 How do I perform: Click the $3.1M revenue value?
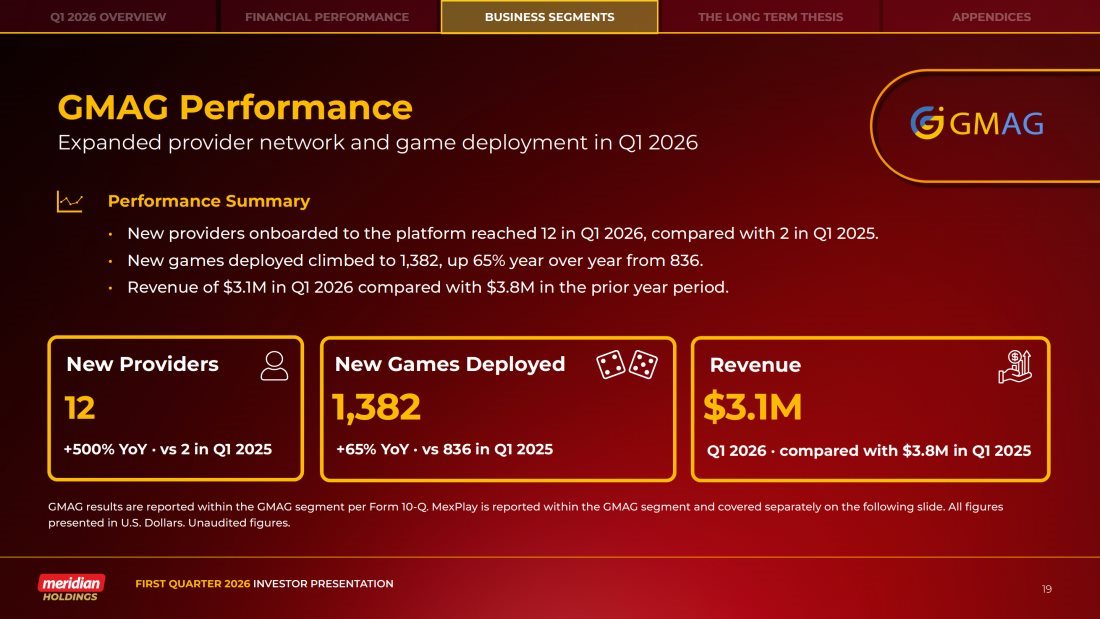click(x=752, y=408)
